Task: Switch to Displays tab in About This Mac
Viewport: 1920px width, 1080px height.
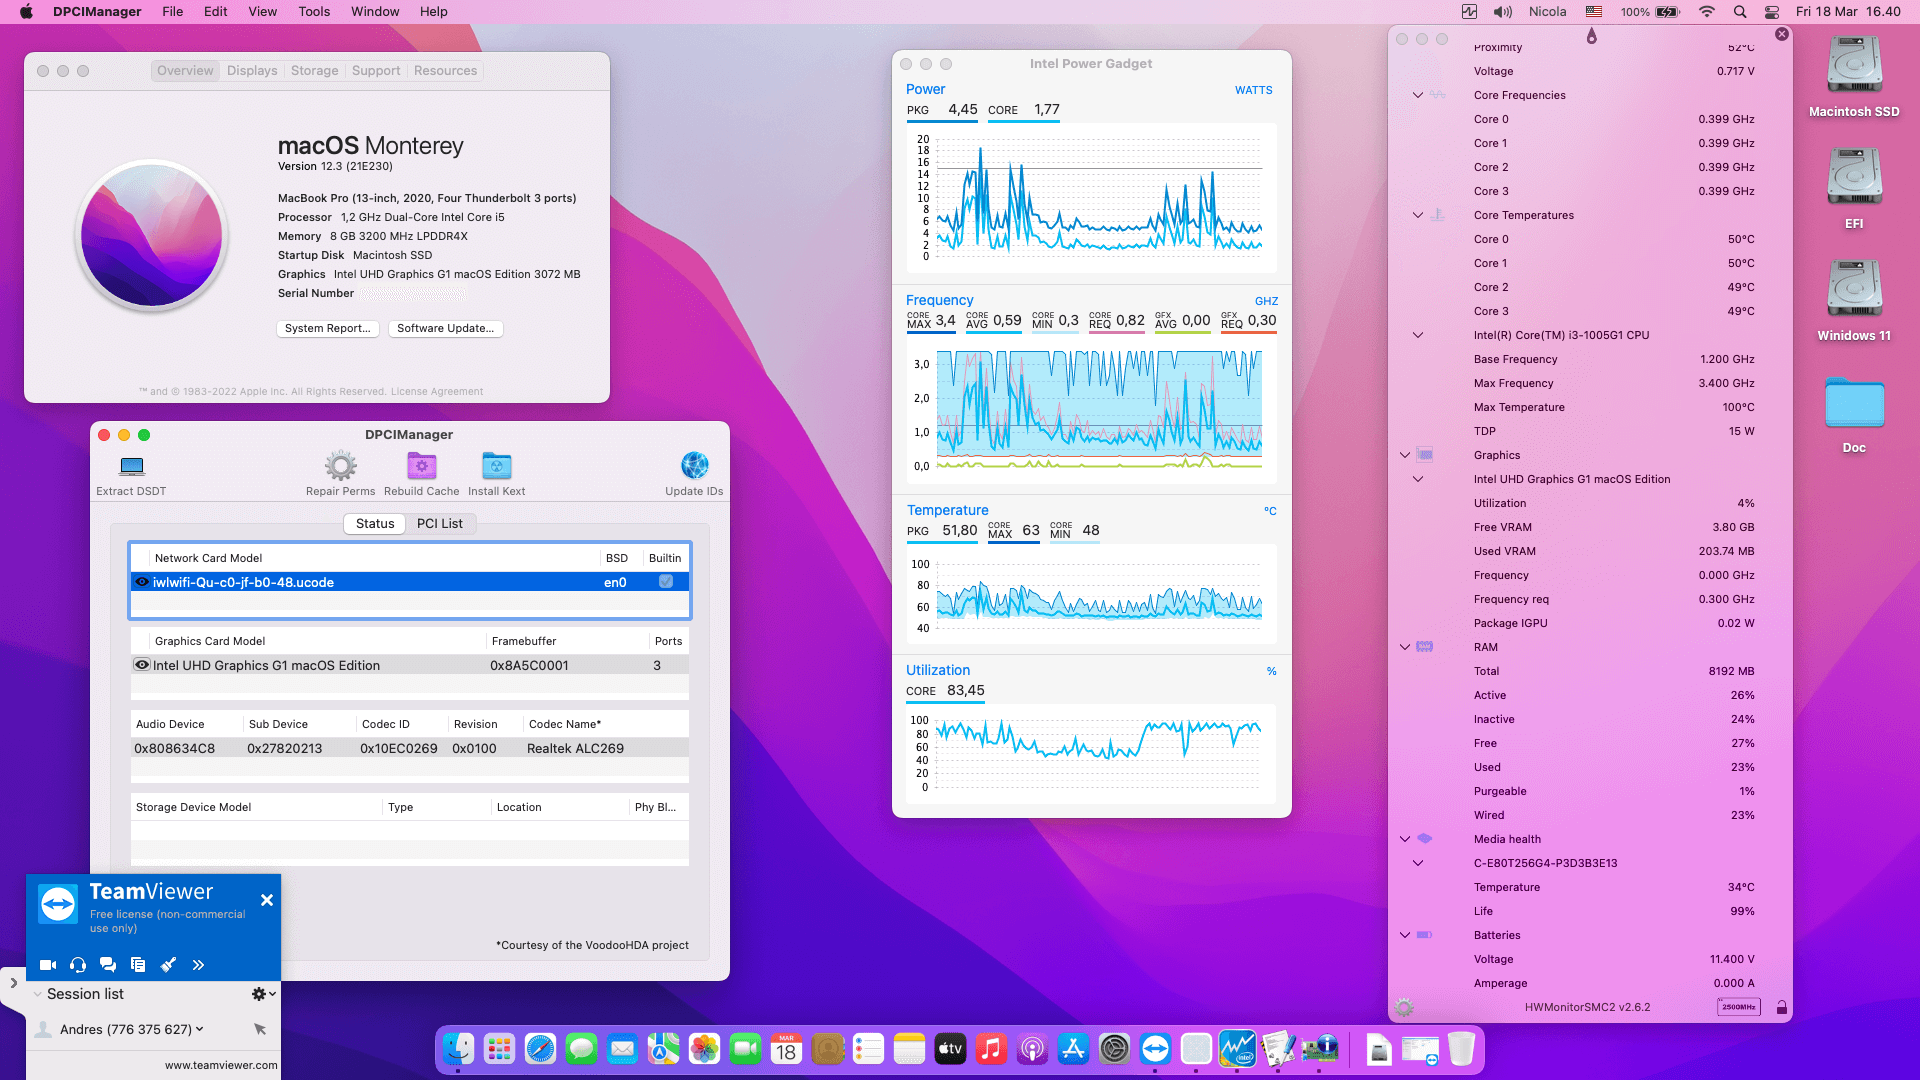Action: click(252, 71)
